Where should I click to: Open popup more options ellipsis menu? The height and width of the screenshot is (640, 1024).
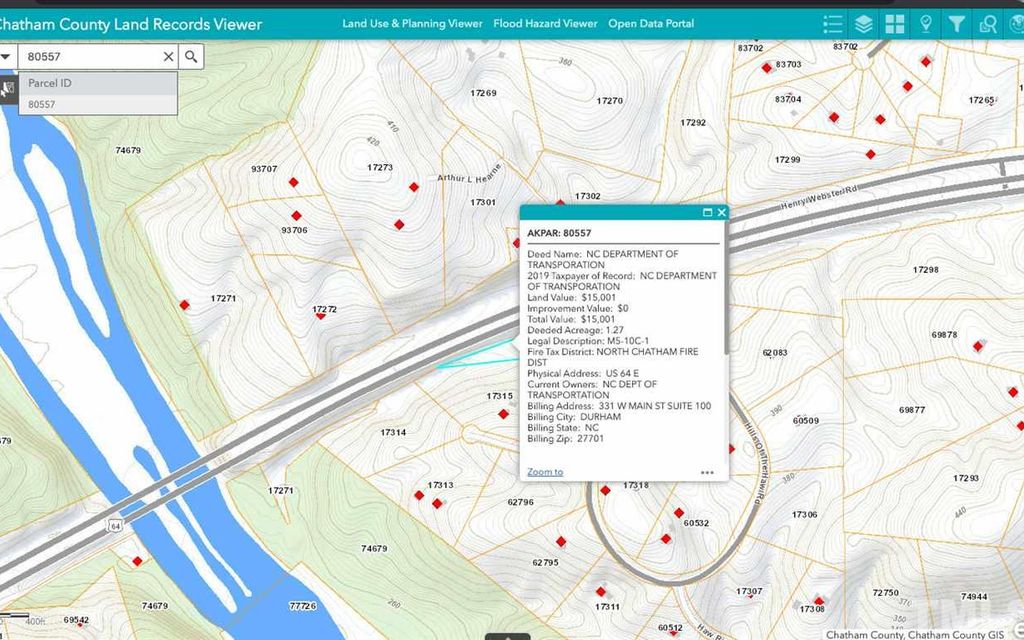point(707,472)
